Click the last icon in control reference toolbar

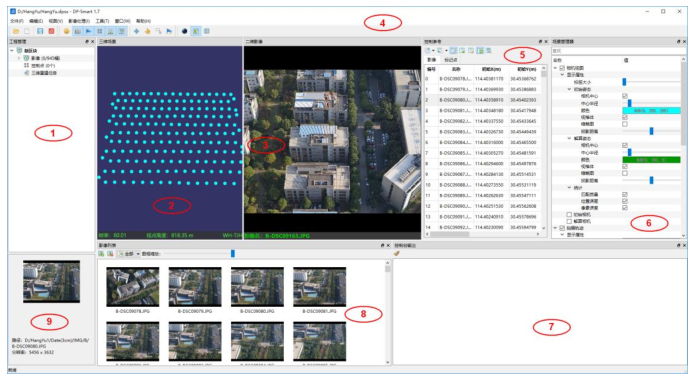click(489, 51)
